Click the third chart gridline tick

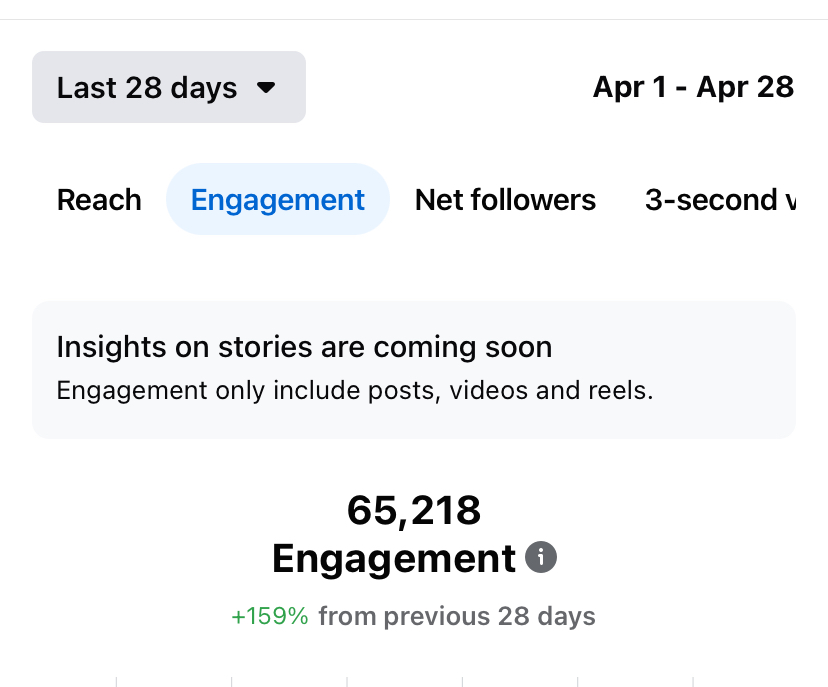347,682
